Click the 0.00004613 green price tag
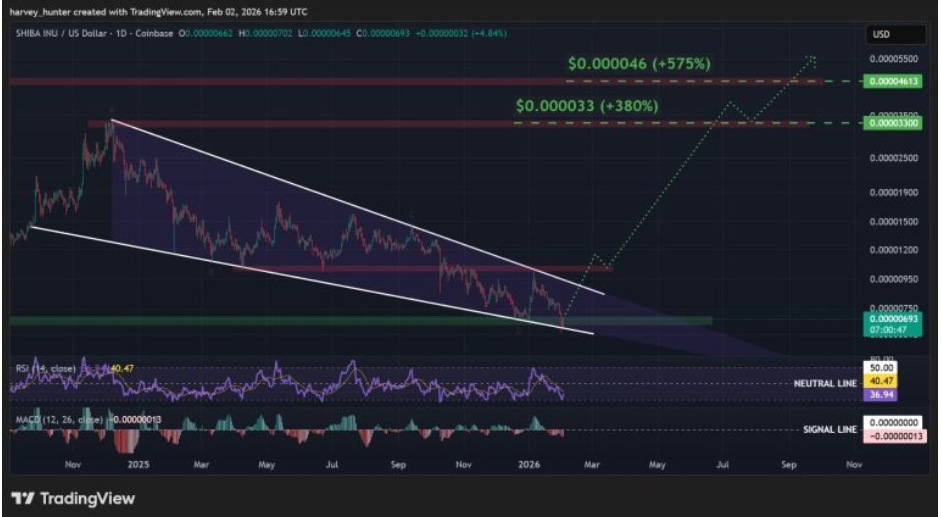Viewport: 942px width, 517px height. point(894,80)
